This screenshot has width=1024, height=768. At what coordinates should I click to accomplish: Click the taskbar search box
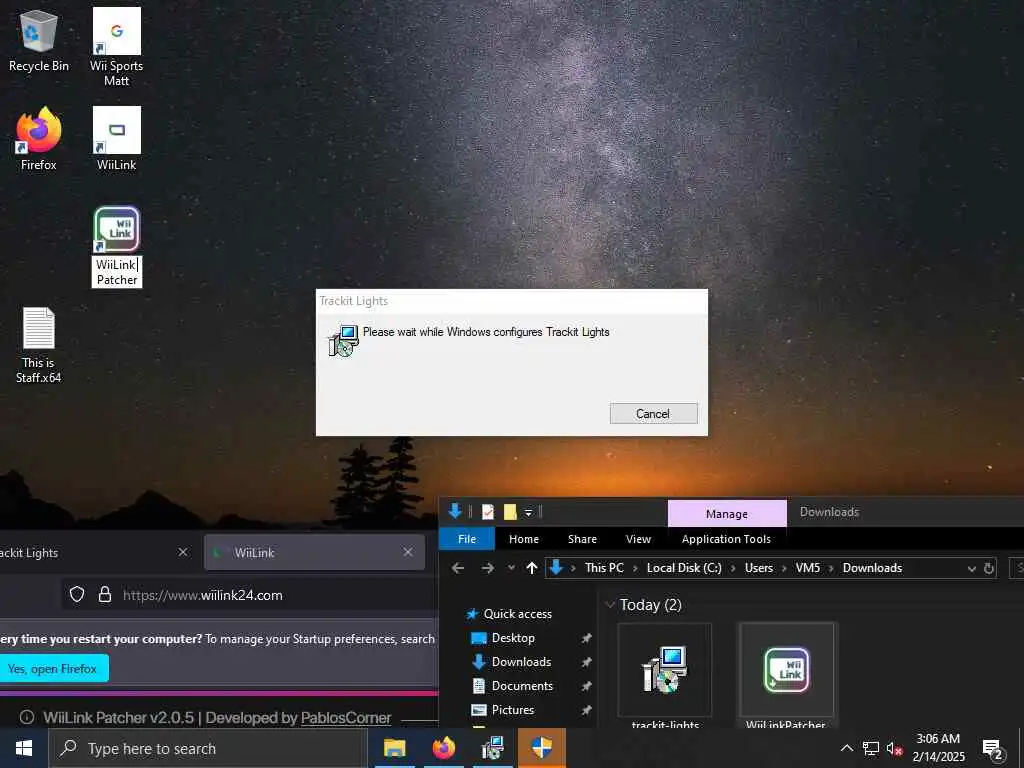[208, 748]
